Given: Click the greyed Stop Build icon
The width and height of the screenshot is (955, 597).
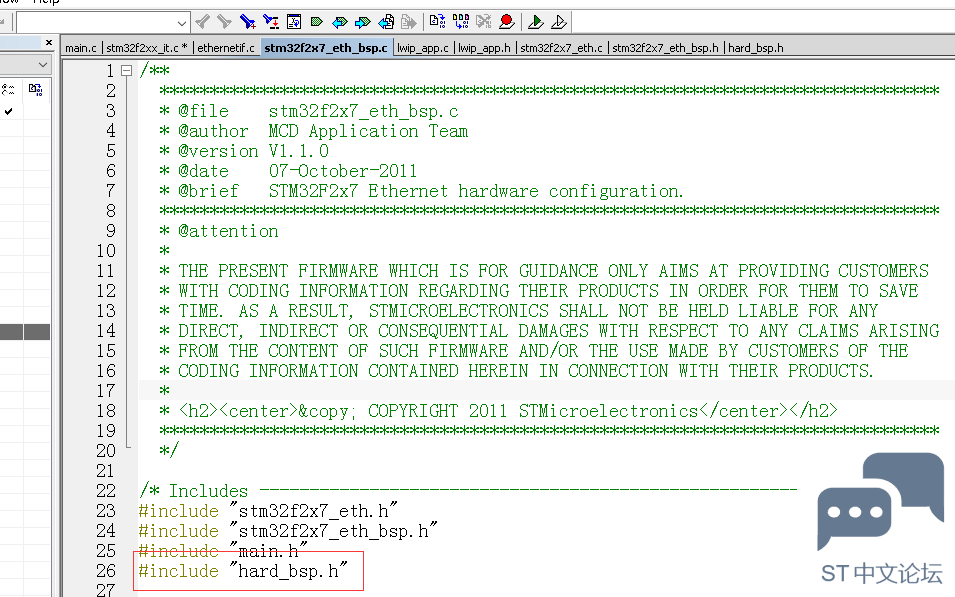Looking at the screenshot, I should click(484, 23).
